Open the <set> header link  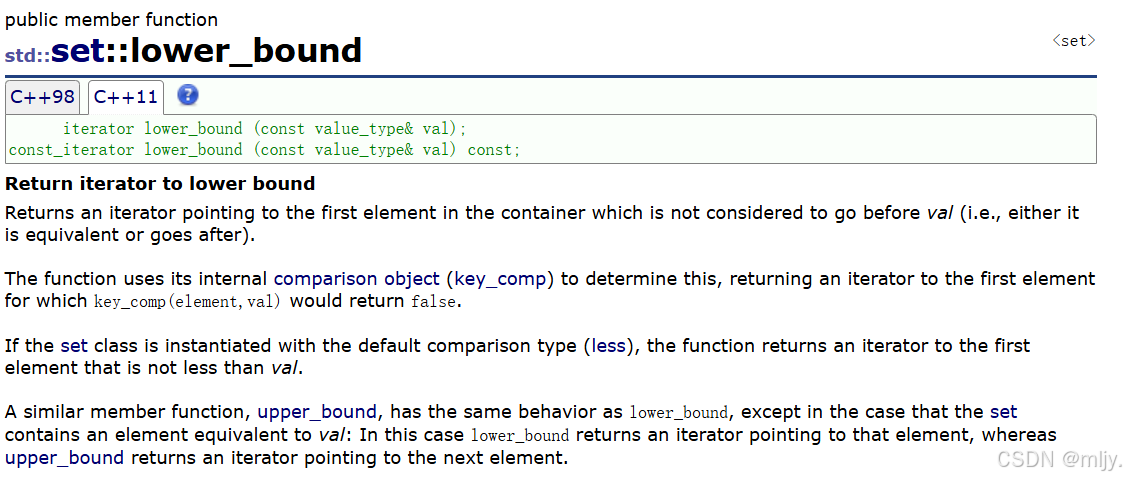[1073, 41]
